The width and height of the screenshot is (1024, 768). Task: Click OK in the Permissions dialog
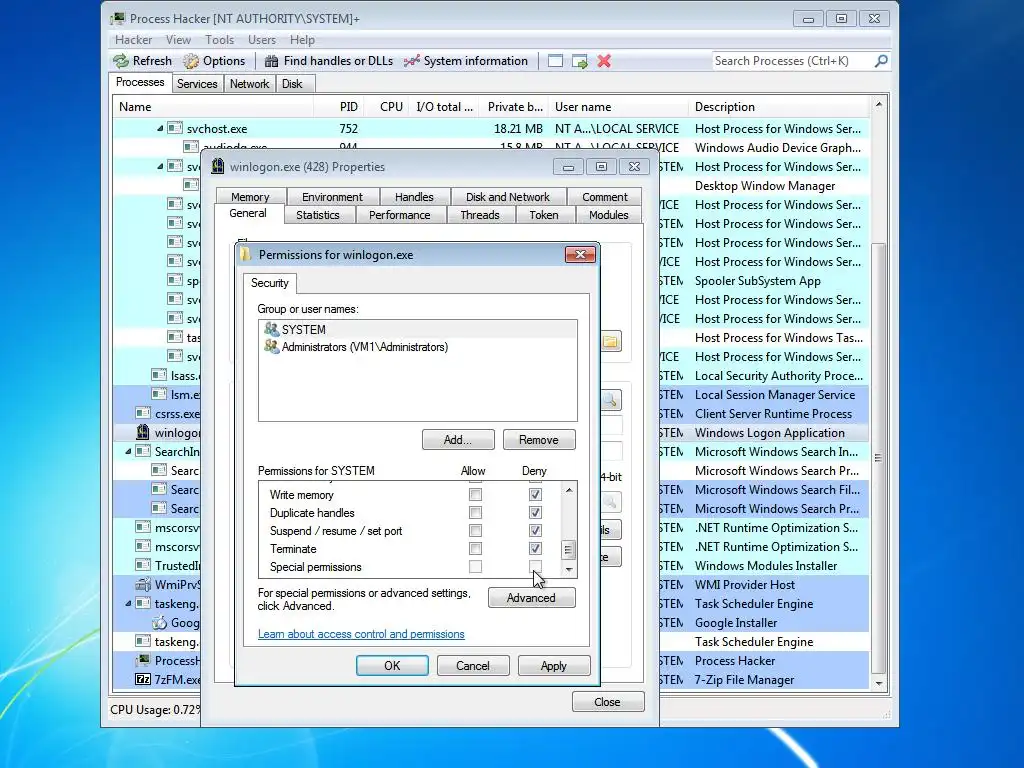[x=392, y=665]
